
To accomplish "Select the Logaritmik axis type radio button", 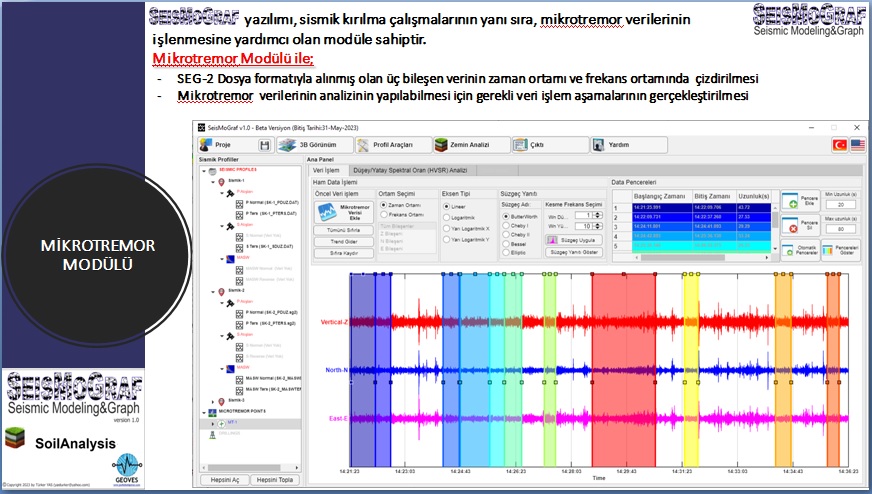I will (x=447, y=218).
